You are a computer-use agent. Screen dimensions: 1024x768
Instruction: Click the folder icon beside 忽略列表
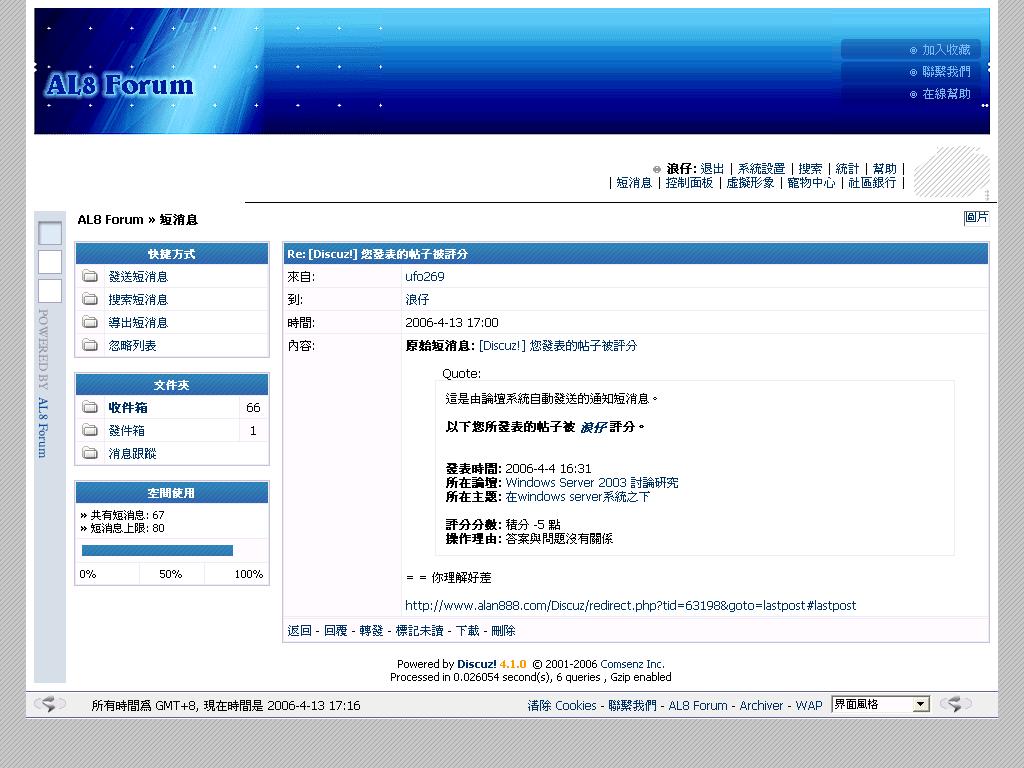click(x=90, y=346)
